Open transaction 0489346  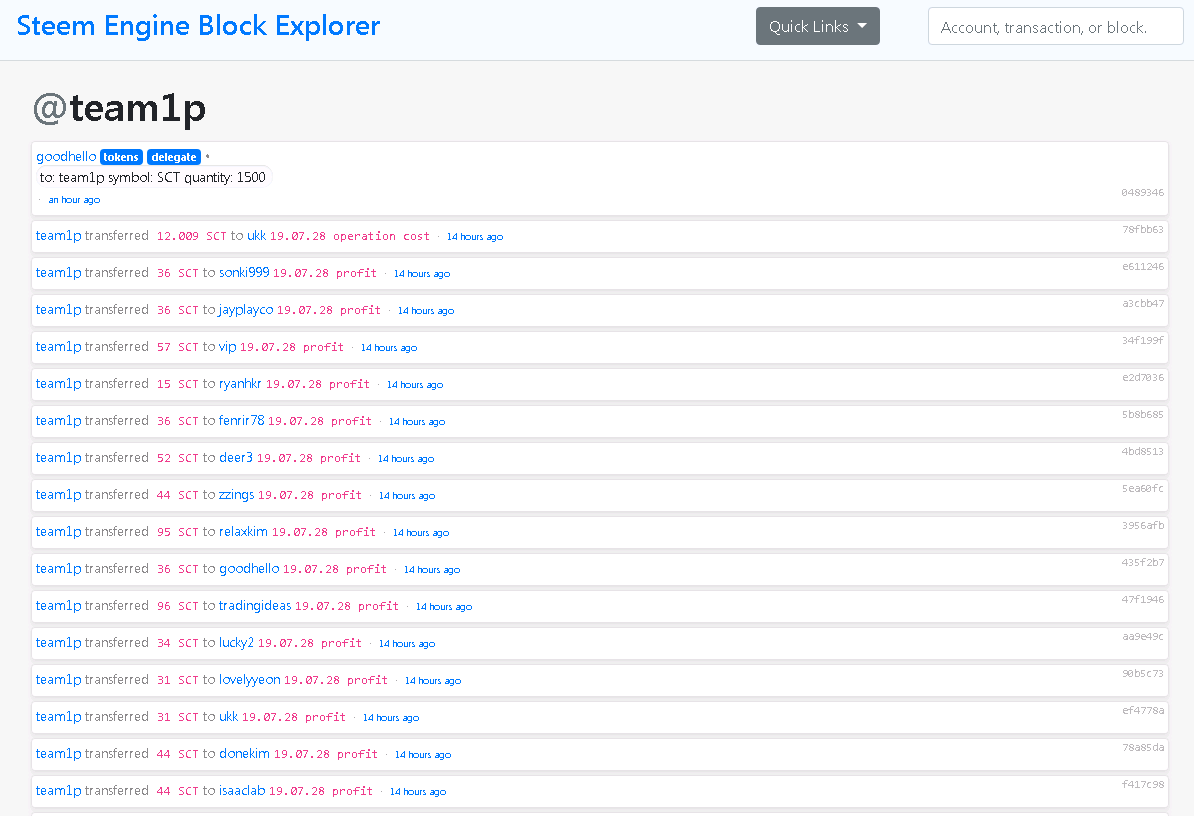[x=1142, y=193]
